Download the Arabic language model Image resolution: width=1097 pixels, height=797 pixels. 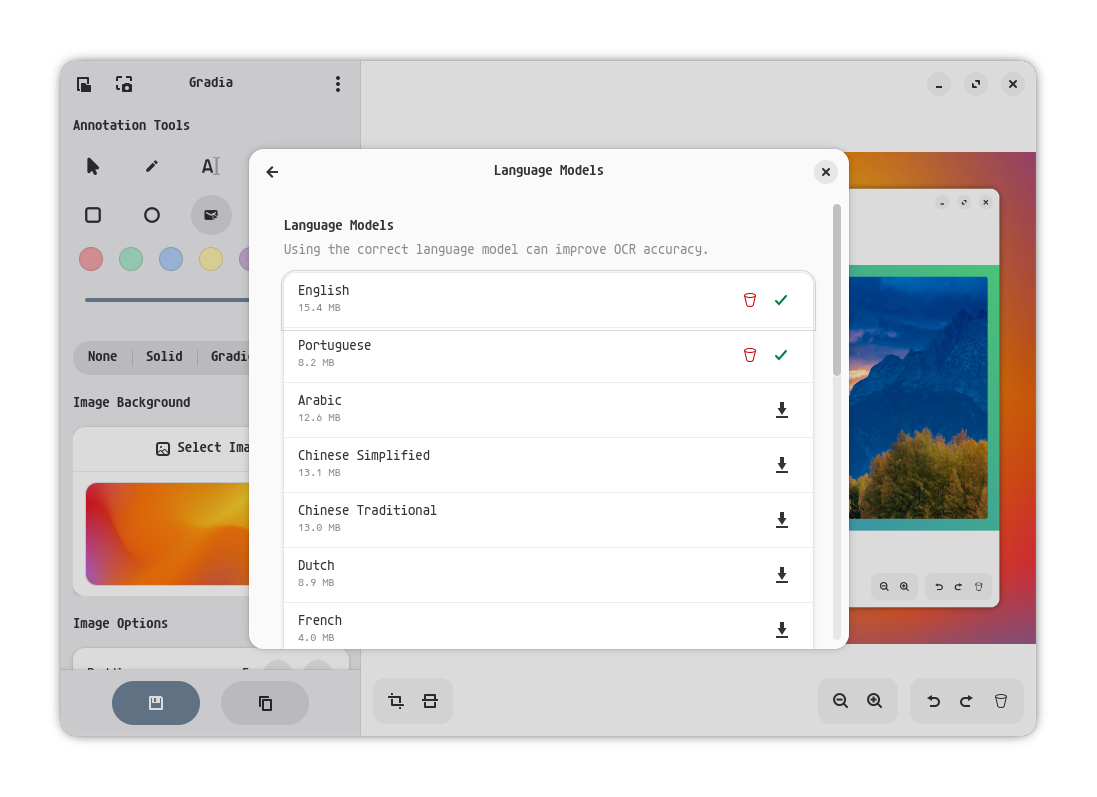[x=781, y=409]
